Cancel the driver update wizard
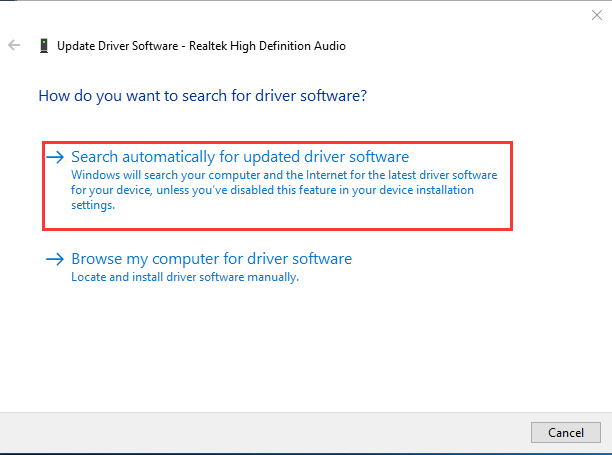Image resolution: width=612 pixels, height=455 pixels. click(x=566, y=432)
